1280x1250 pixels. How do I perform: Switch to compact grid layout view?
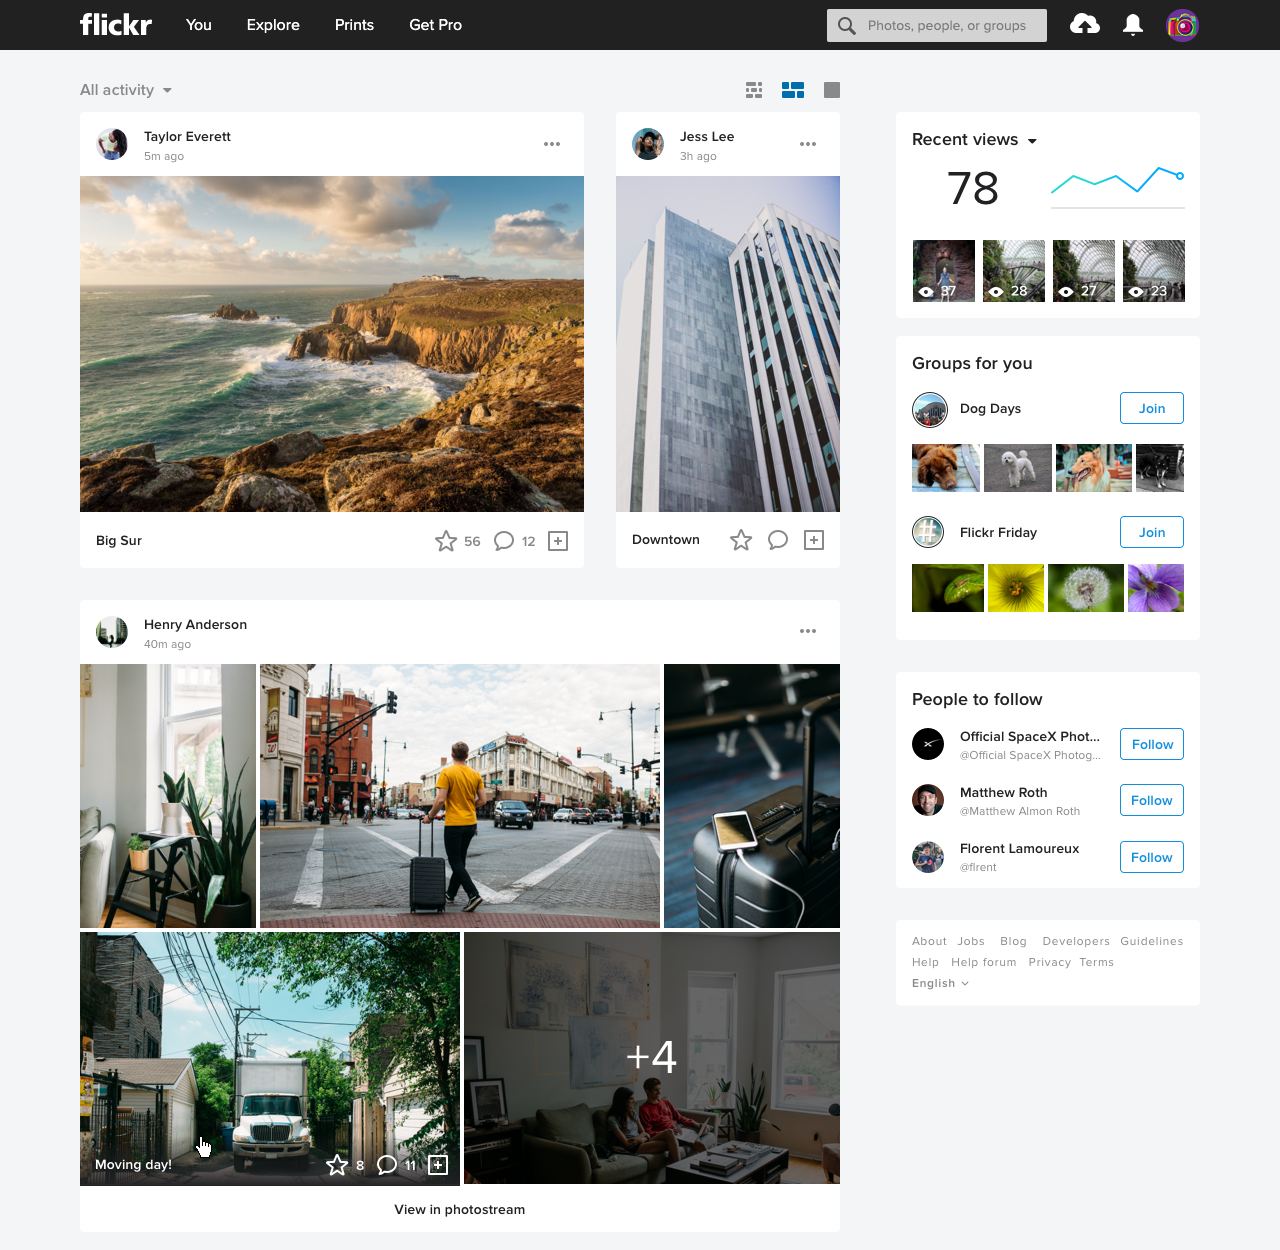[x=754, y=90]
